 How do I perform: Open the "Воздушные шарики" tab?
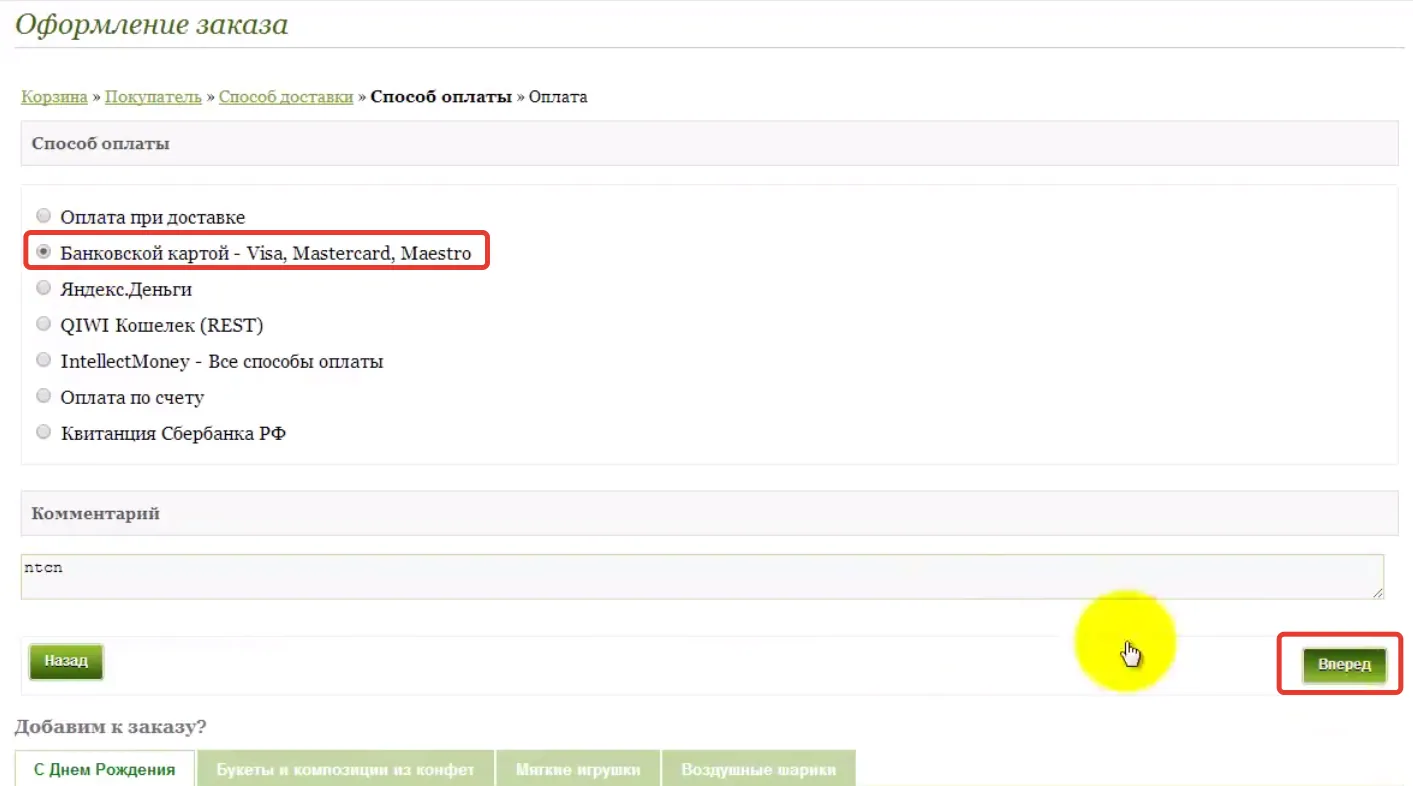758,770
